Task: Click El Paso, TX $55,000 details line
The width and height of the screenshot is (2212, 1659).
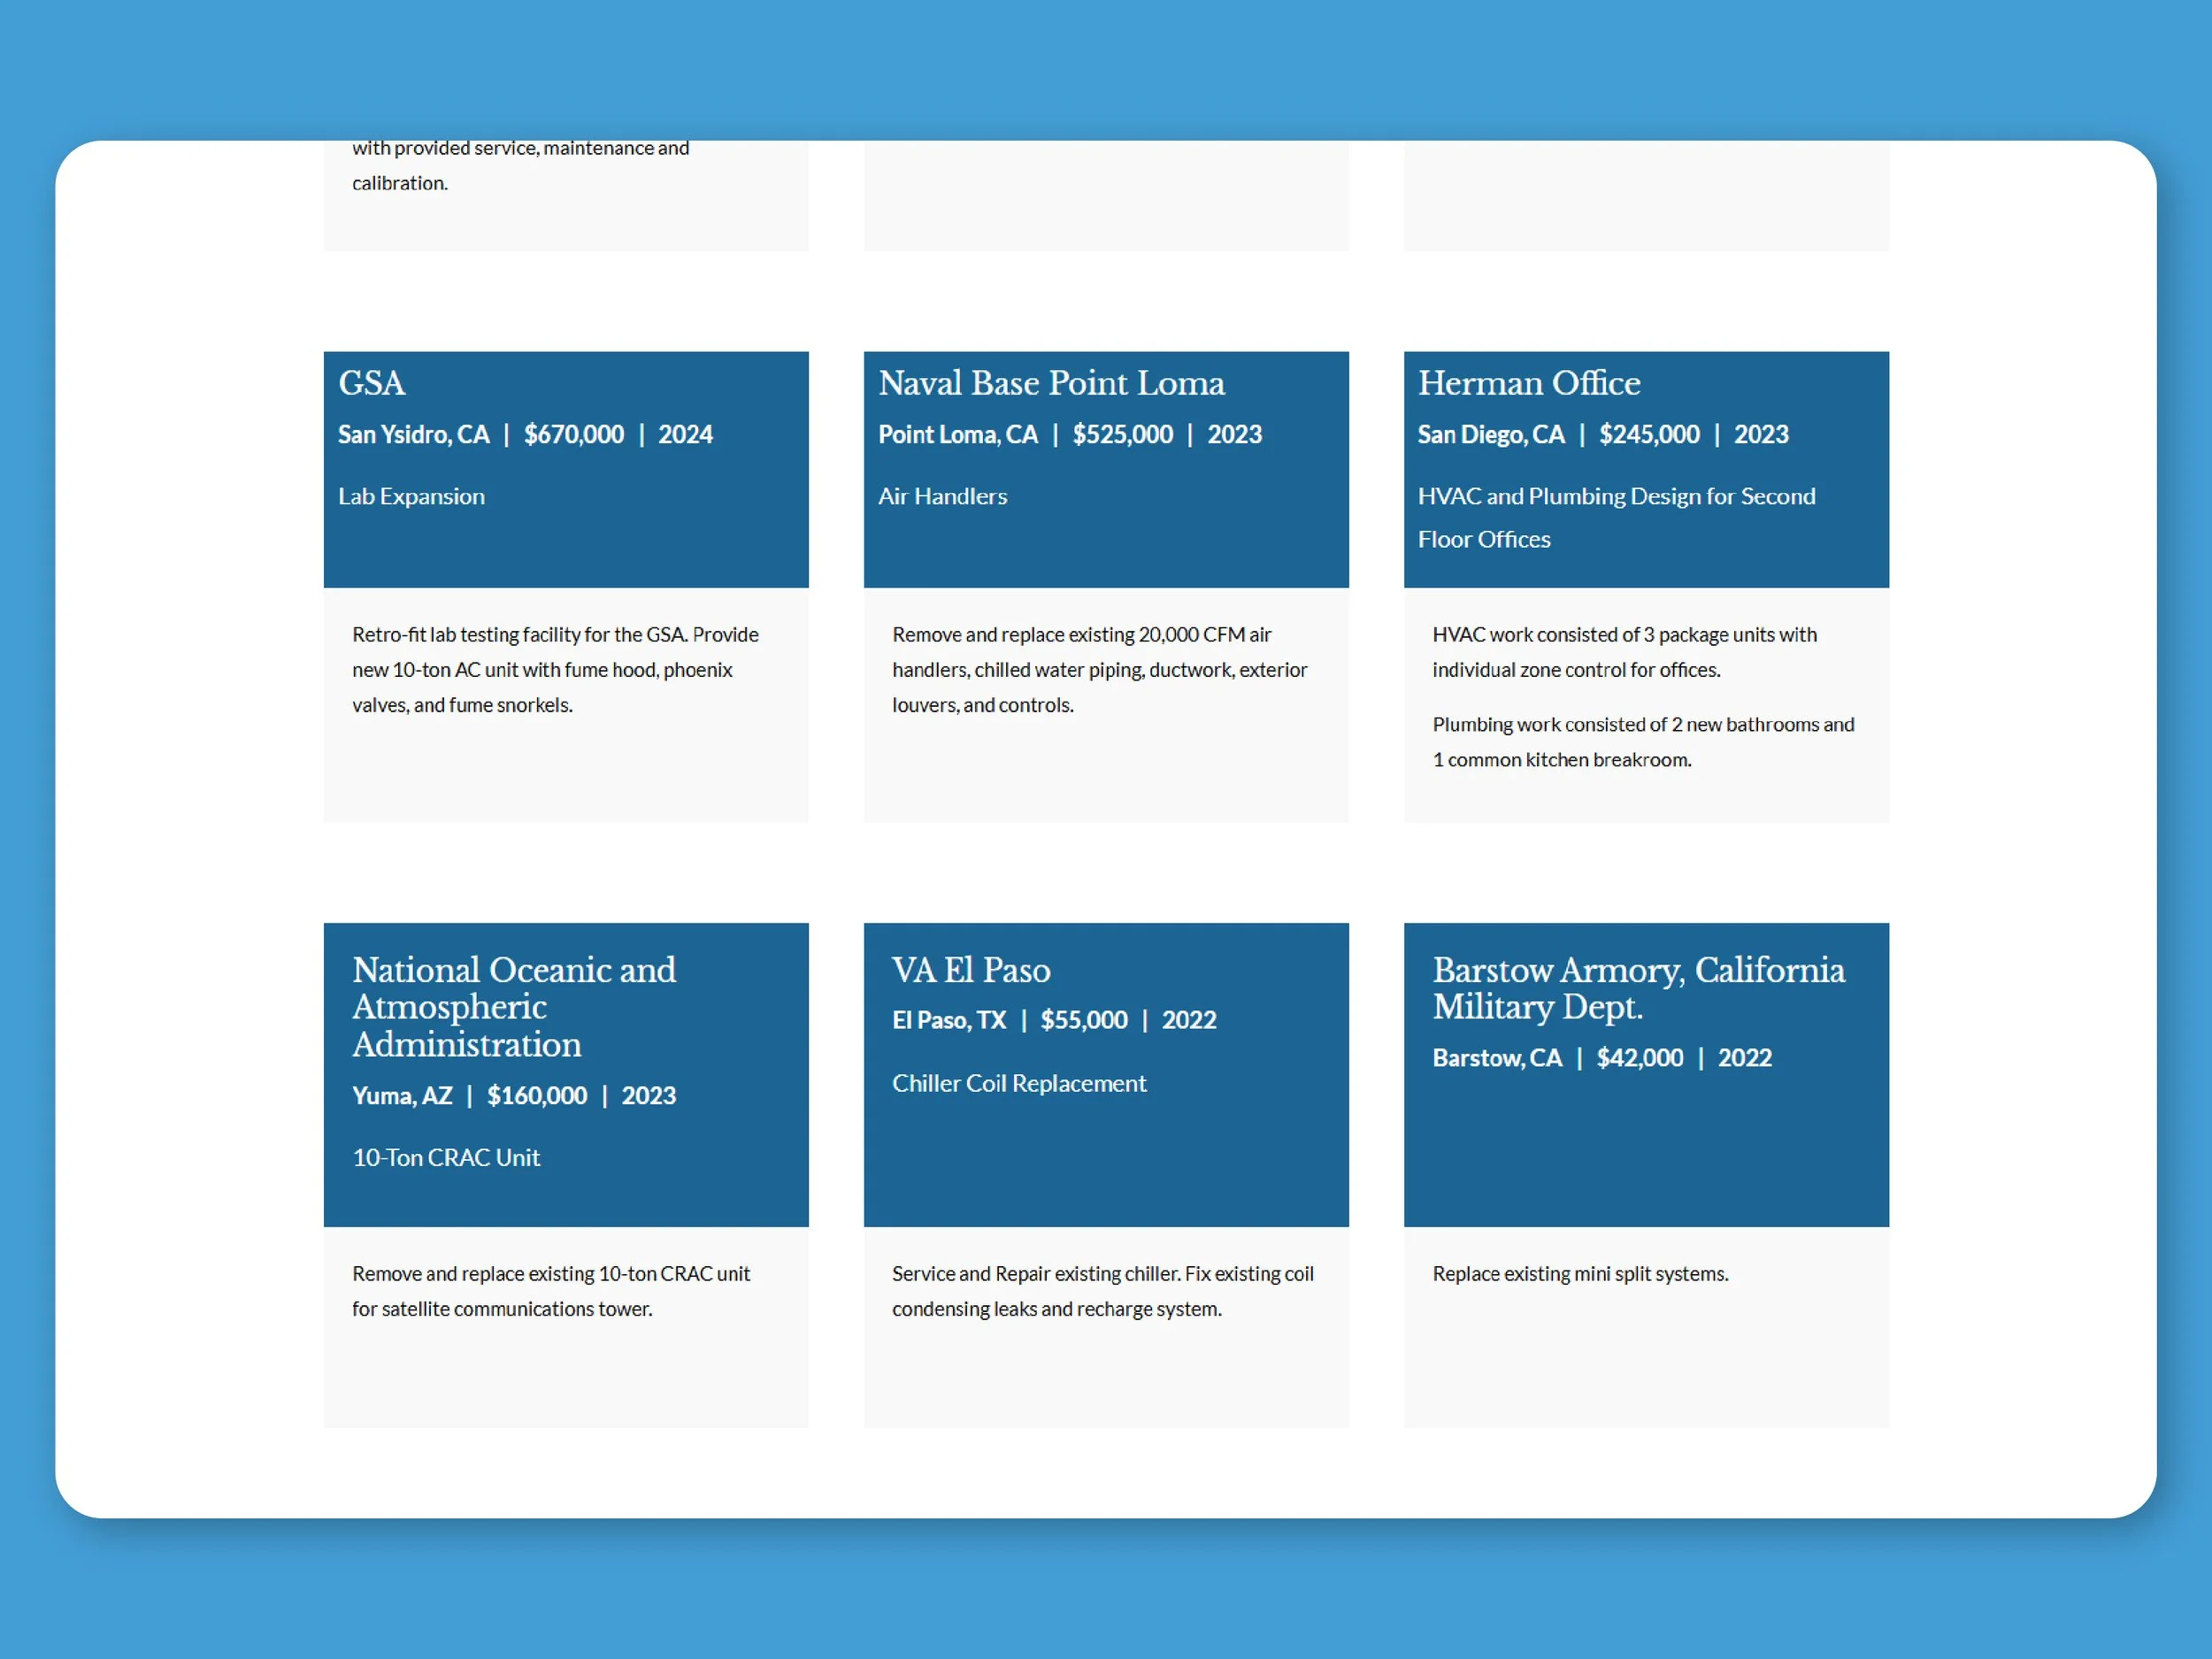Action: (1053, 1021)
